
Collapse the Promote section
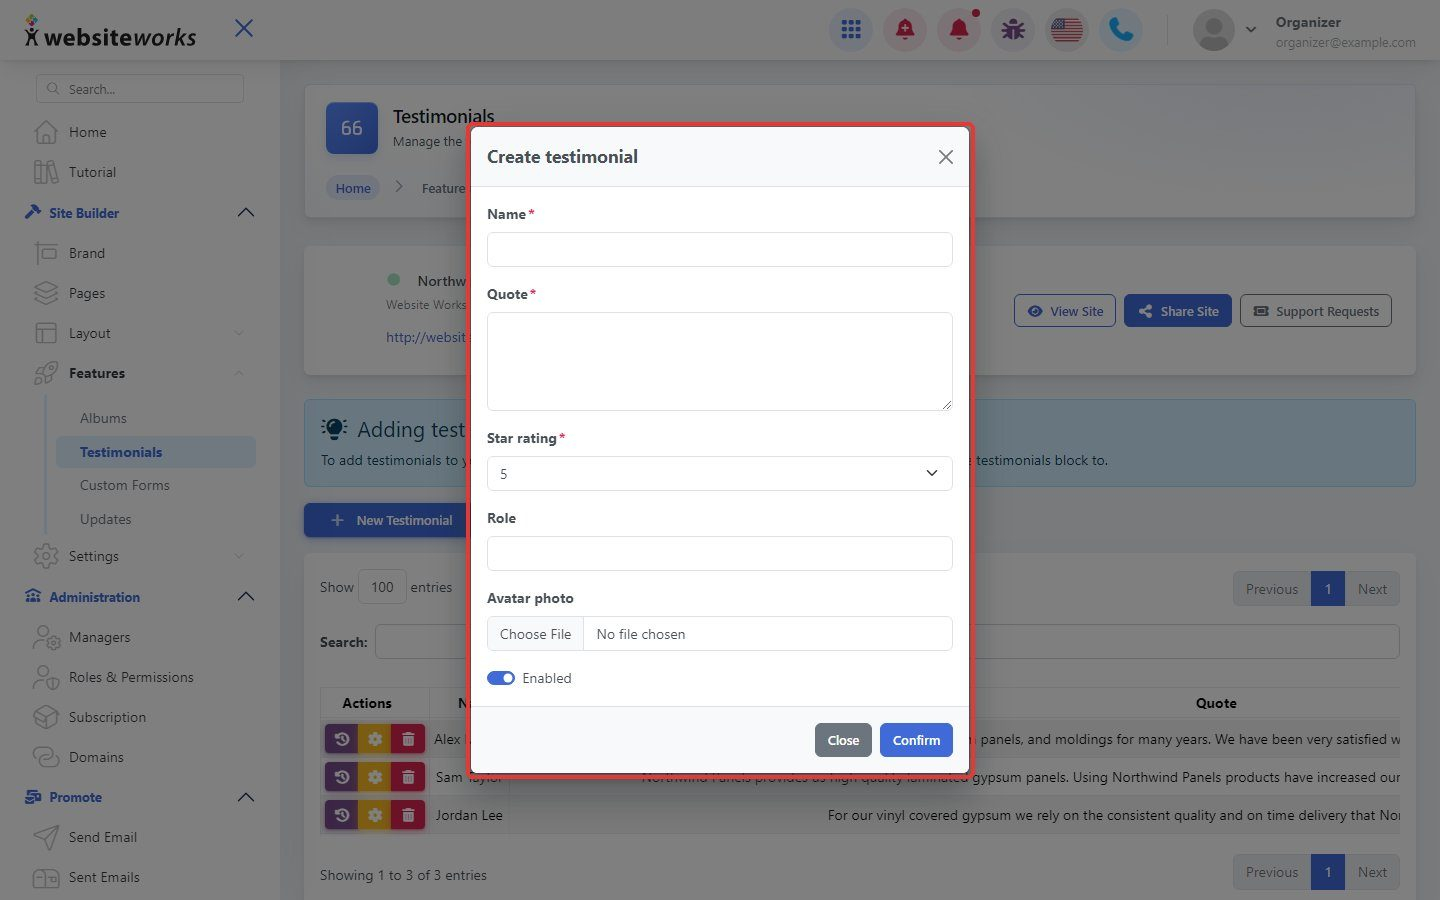pyautogui.click(x=246, y=797)
